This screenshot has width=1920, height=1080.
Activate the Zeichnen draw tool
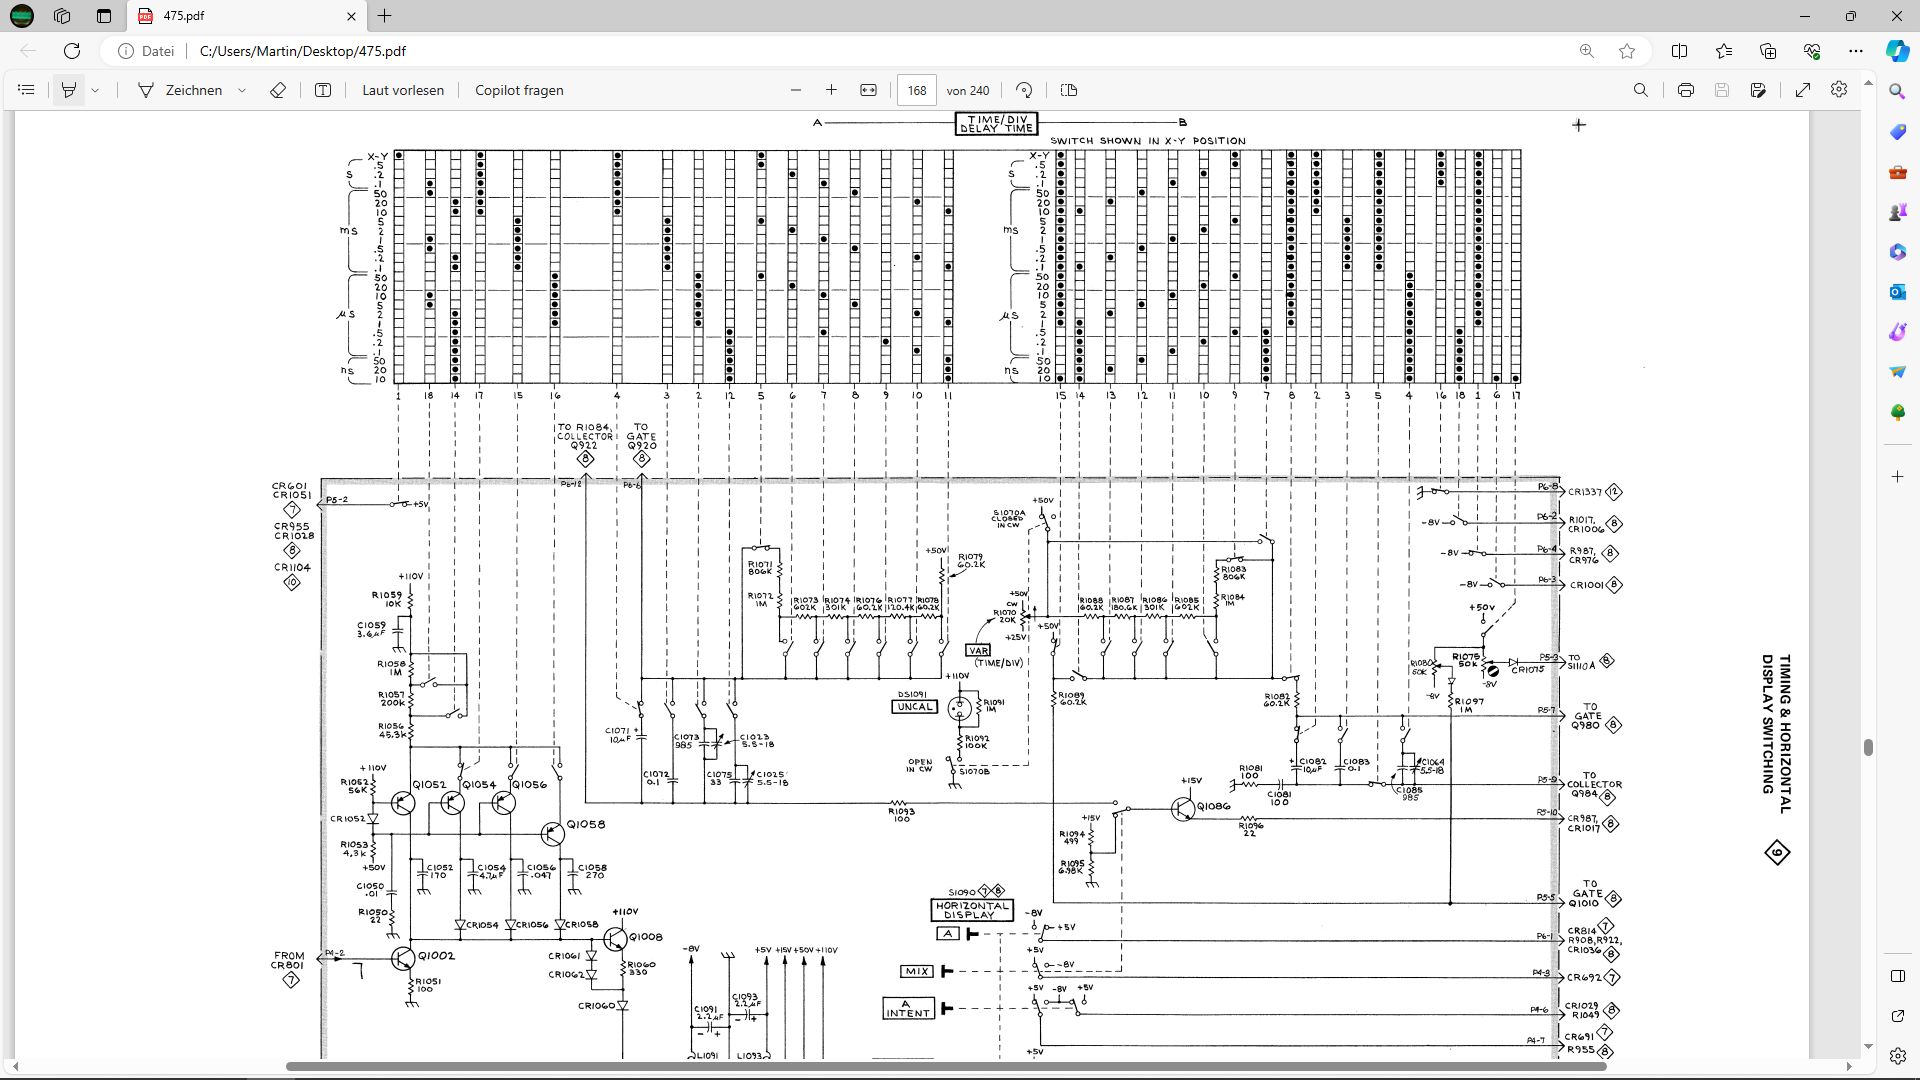coord(180,90)
